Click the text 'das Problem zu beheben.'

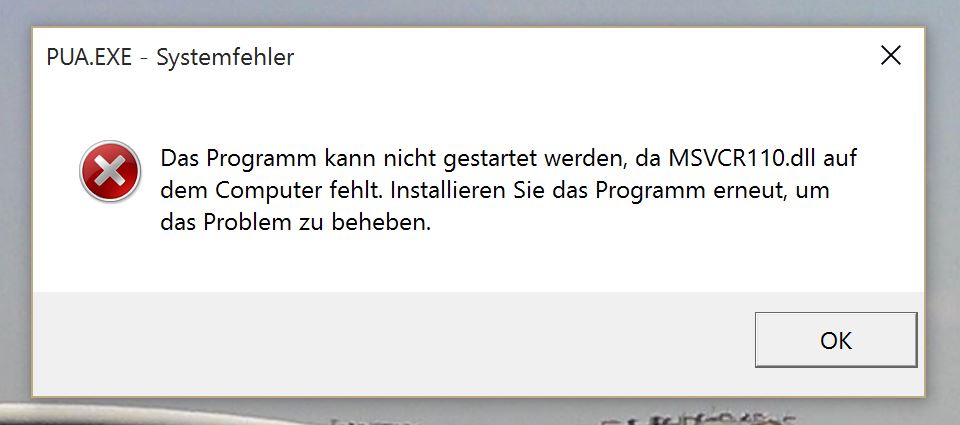[x=296, y=222]
